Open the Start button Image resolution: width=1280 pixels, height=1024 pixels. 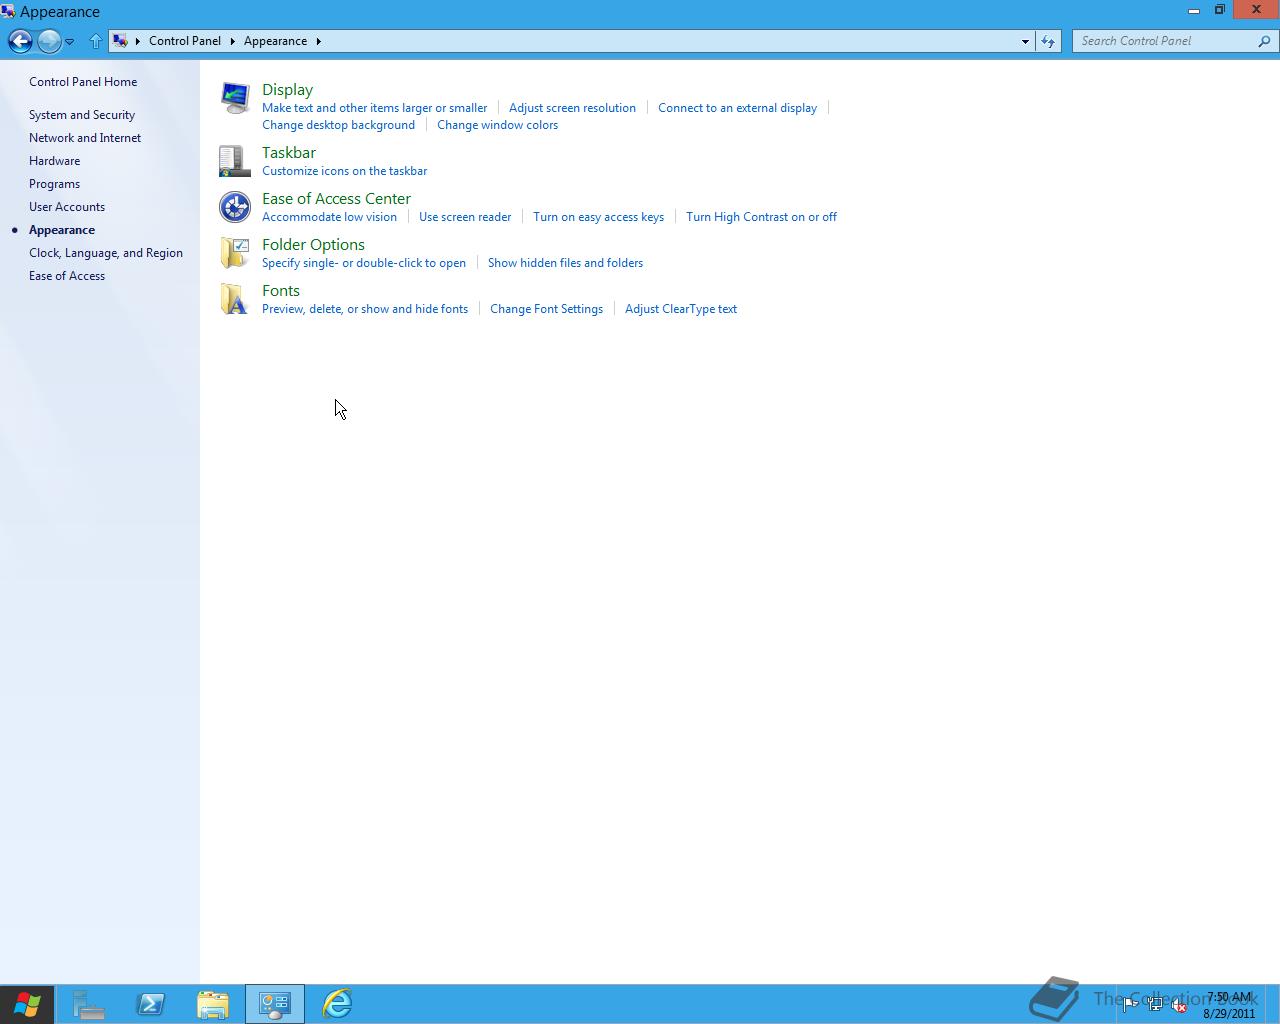tap(27, 1004)
